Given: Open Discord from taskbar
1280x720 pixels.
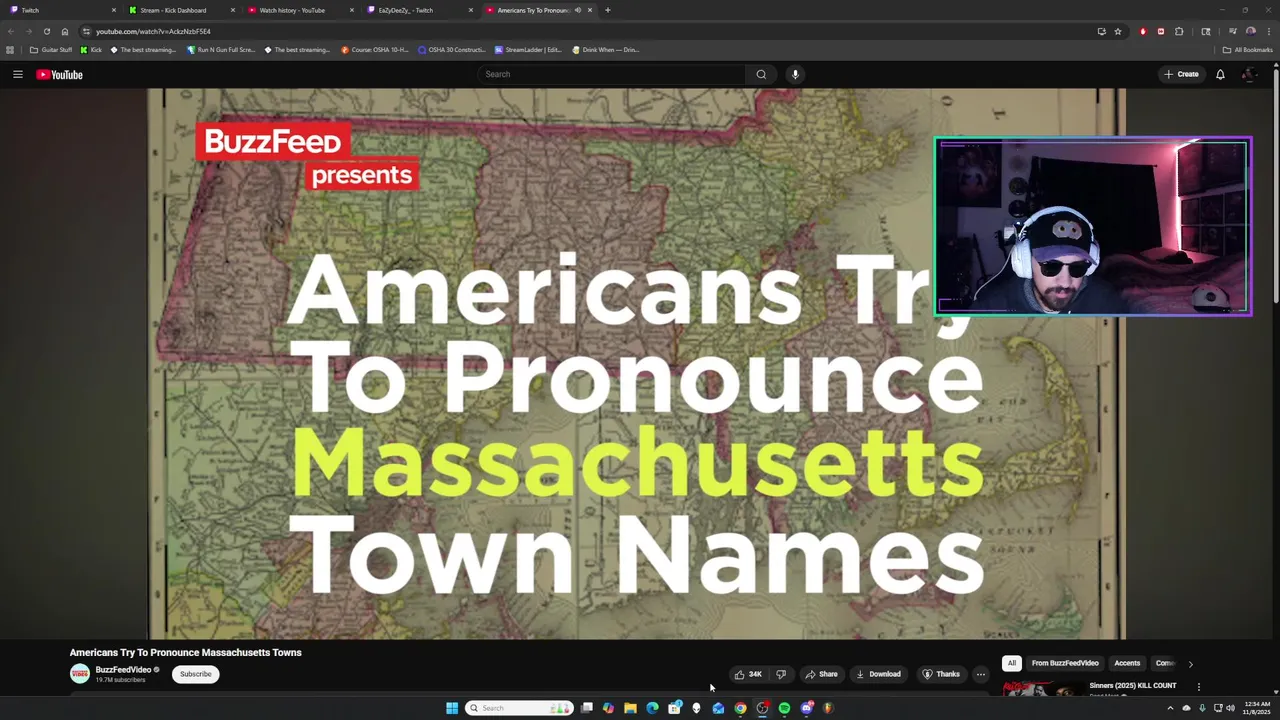Looking at the screenshot, I should [807, 708].
